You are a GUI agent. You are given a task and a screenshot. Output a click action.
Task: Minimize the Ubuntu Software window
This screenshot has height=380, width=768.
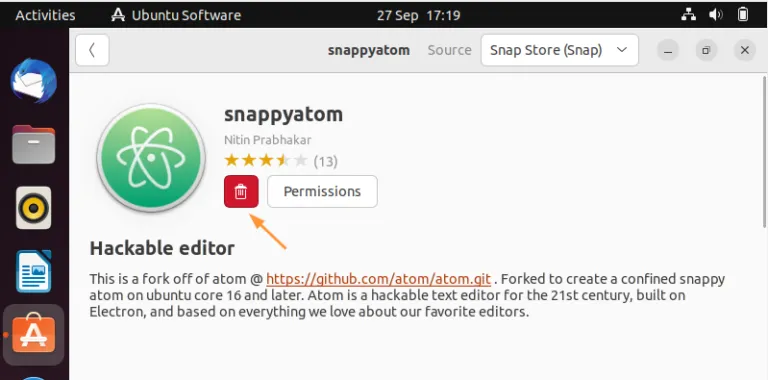point(668,50)
